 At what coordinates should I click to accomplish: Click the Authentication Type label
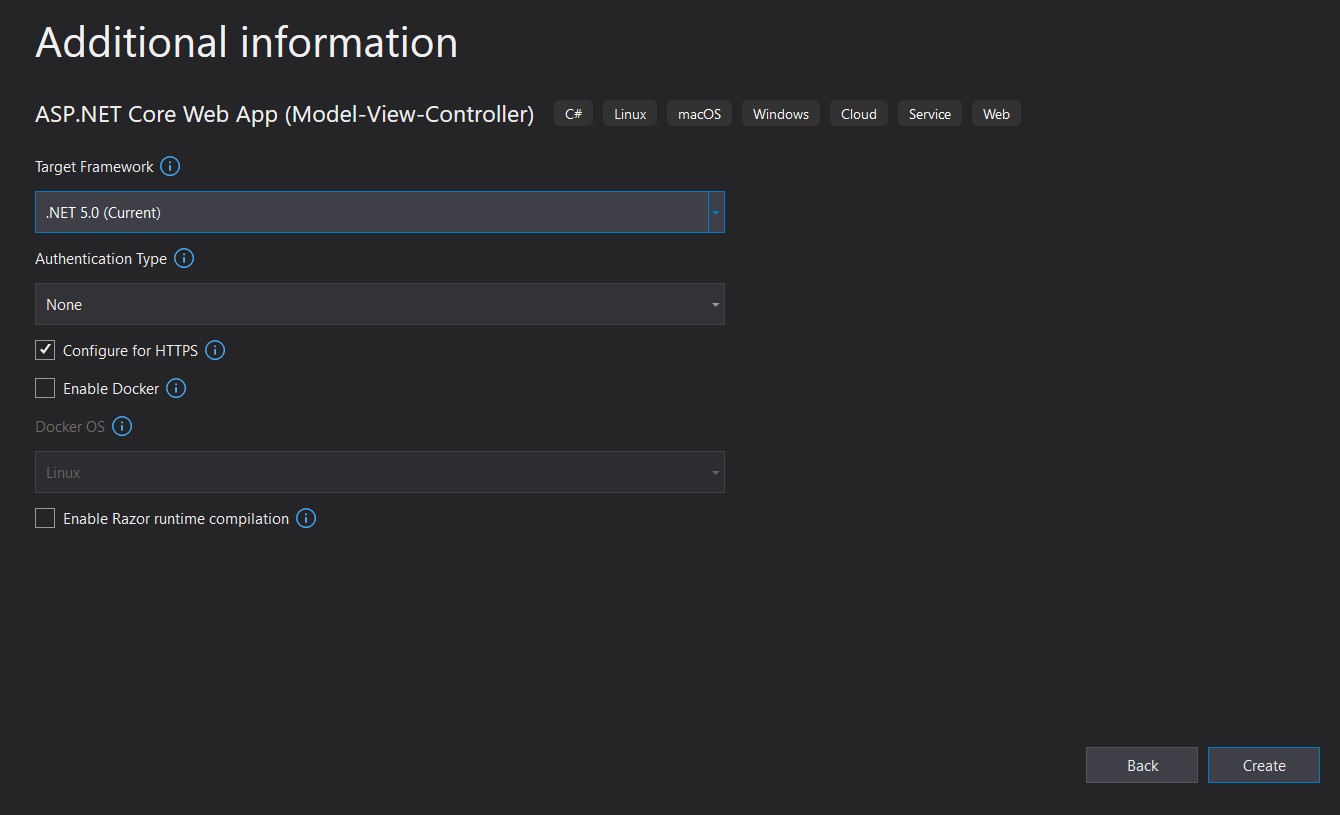click(101, 259)
